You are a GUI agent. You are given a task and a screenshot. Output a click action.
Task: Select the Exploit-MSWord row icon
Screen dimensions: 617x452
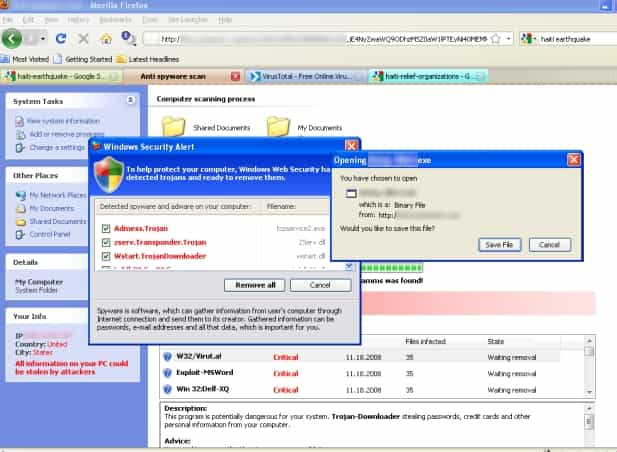point(167,373)
